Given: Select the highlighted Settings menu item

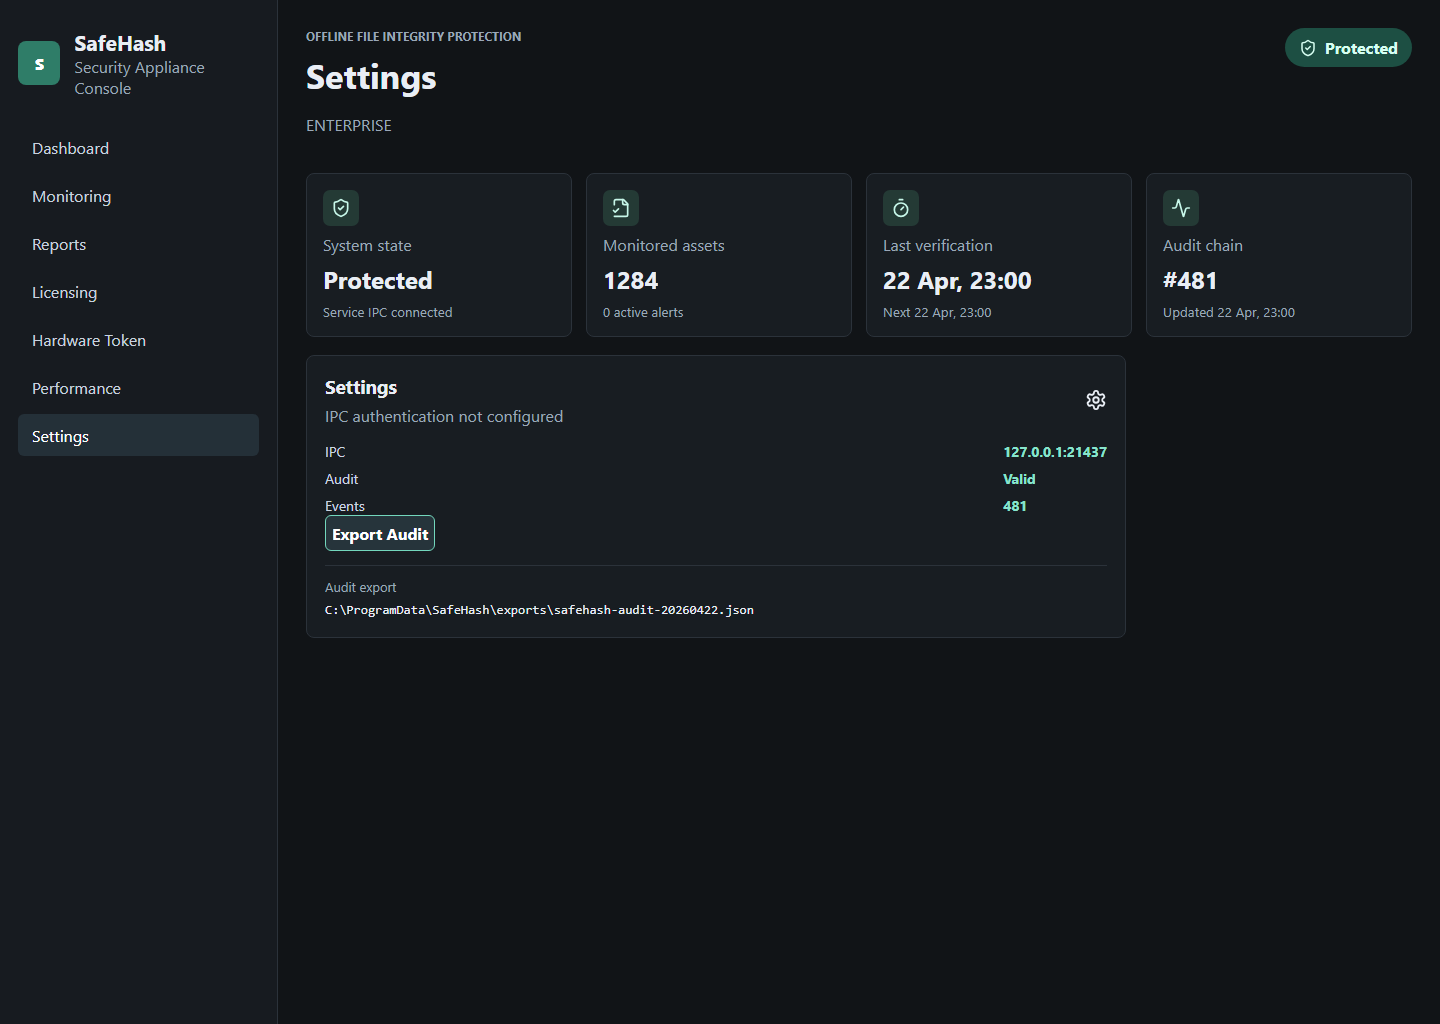Looking at the screenshot, I should coord(60,436).
